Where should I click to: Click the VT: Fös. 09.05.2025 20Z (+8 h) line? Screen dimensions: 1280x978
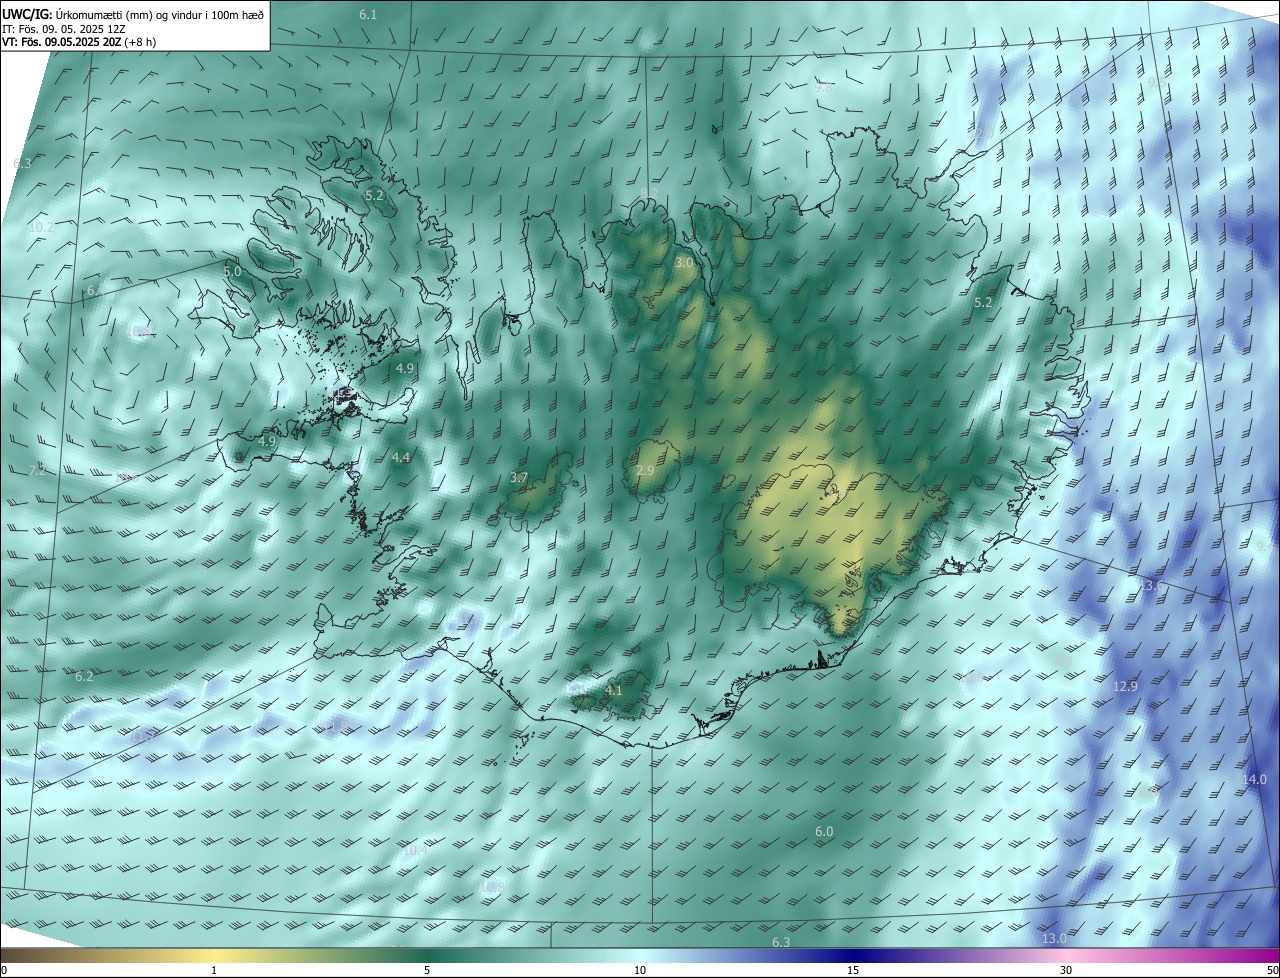(79, 42)
